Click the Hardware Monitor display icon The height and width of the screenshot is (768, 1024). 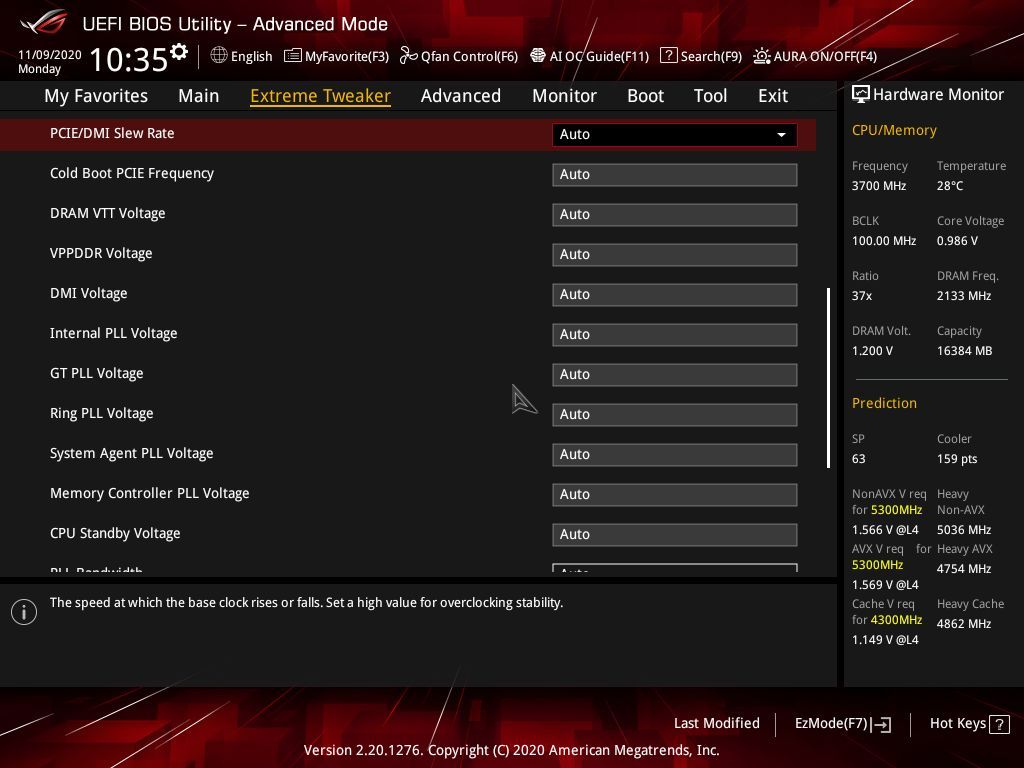click(x=861, y=95)
